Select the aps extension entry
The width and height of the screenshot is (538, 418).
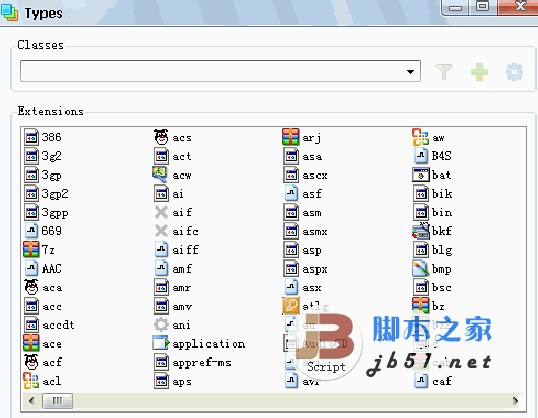click(x=173, y=381)
